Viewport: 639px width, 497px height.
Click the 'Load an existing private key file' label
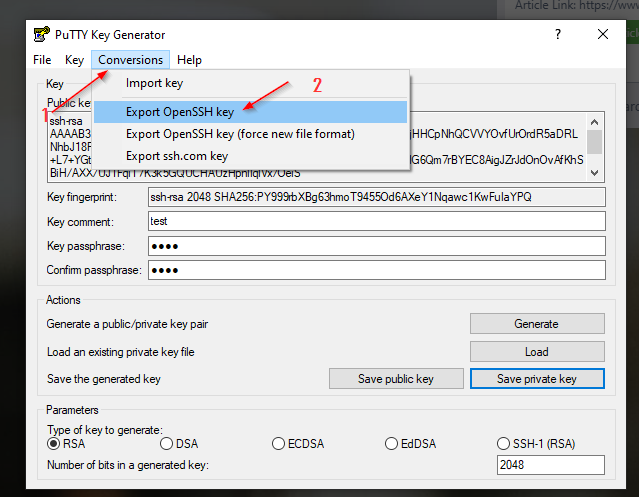(121, 352)
